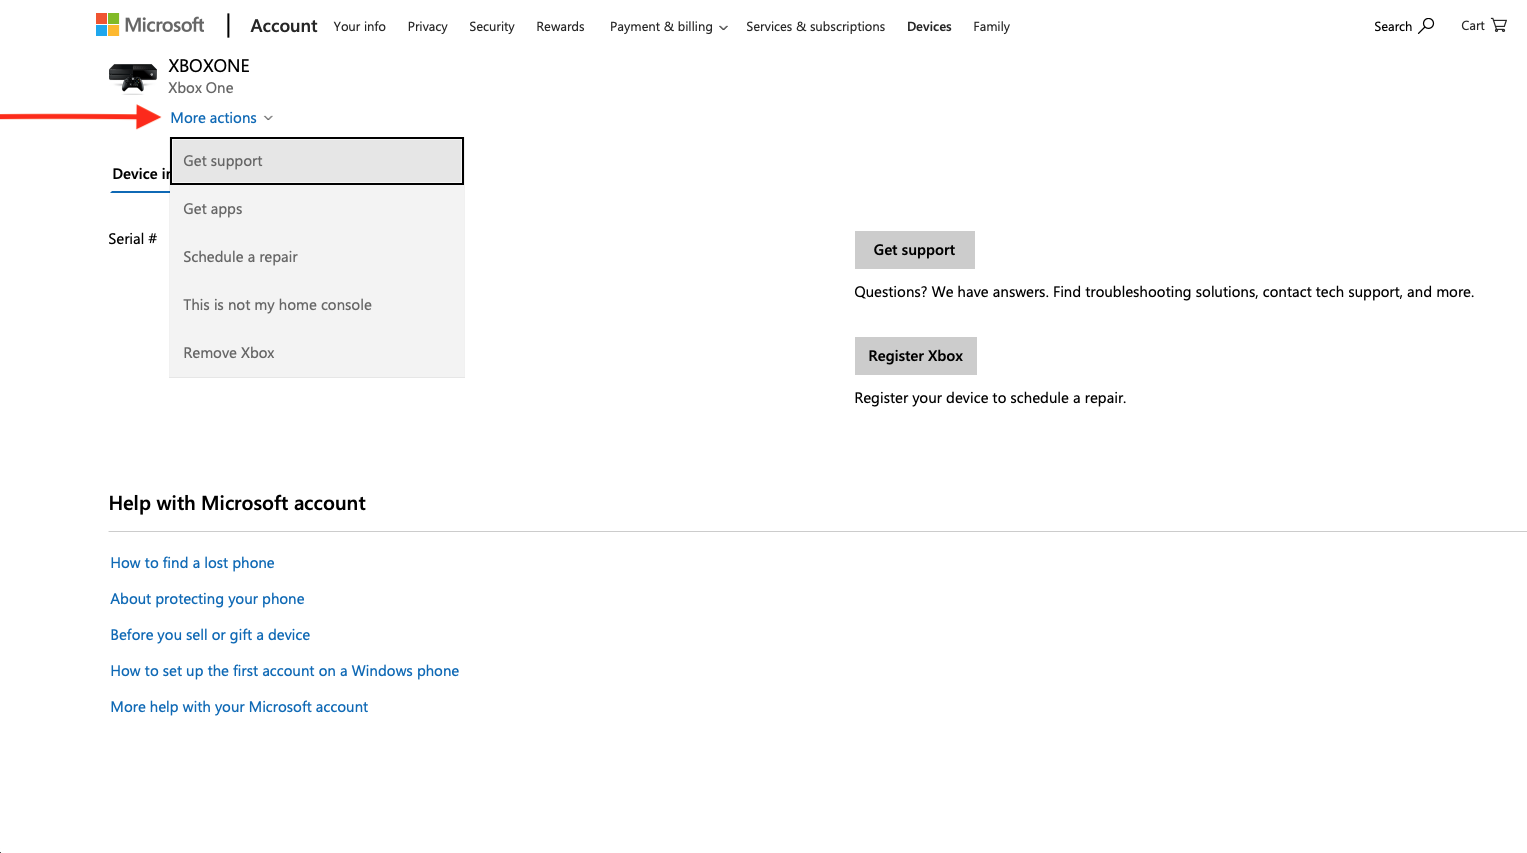
Task: Select Get support from the menu
Action: pyautogui.click(x=317, y=161)
